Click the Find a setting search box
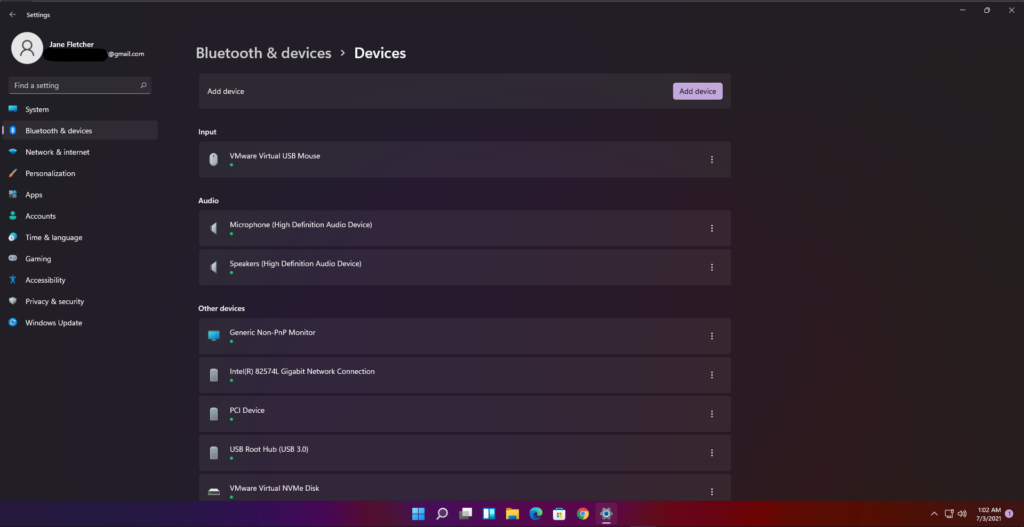1024x527 pixels. tap(80, 86)
